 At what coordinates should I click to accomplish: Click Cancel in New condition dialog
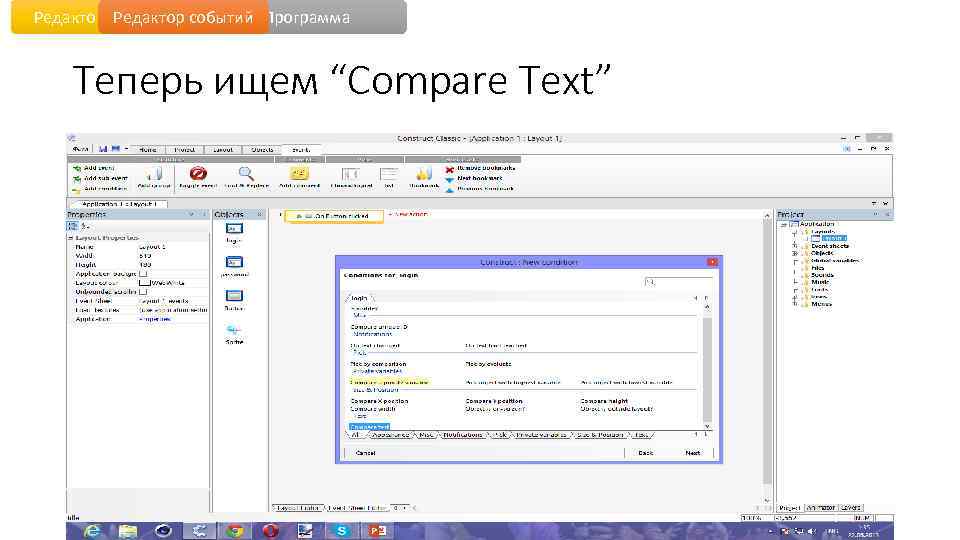[x=366, y=453]
